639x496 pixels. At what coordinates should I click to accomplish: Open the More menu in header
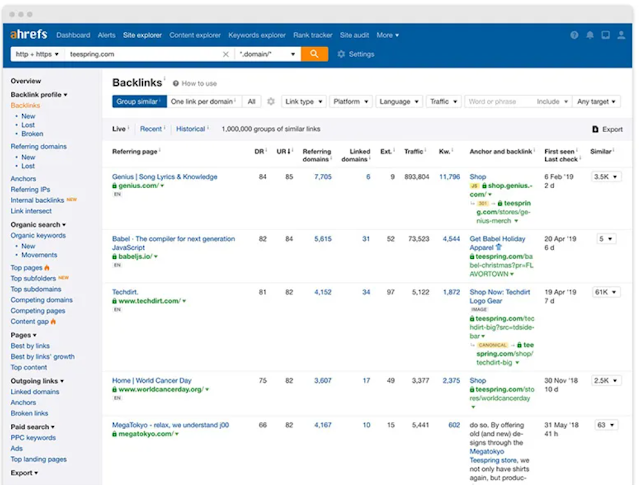tap(388, 35)
